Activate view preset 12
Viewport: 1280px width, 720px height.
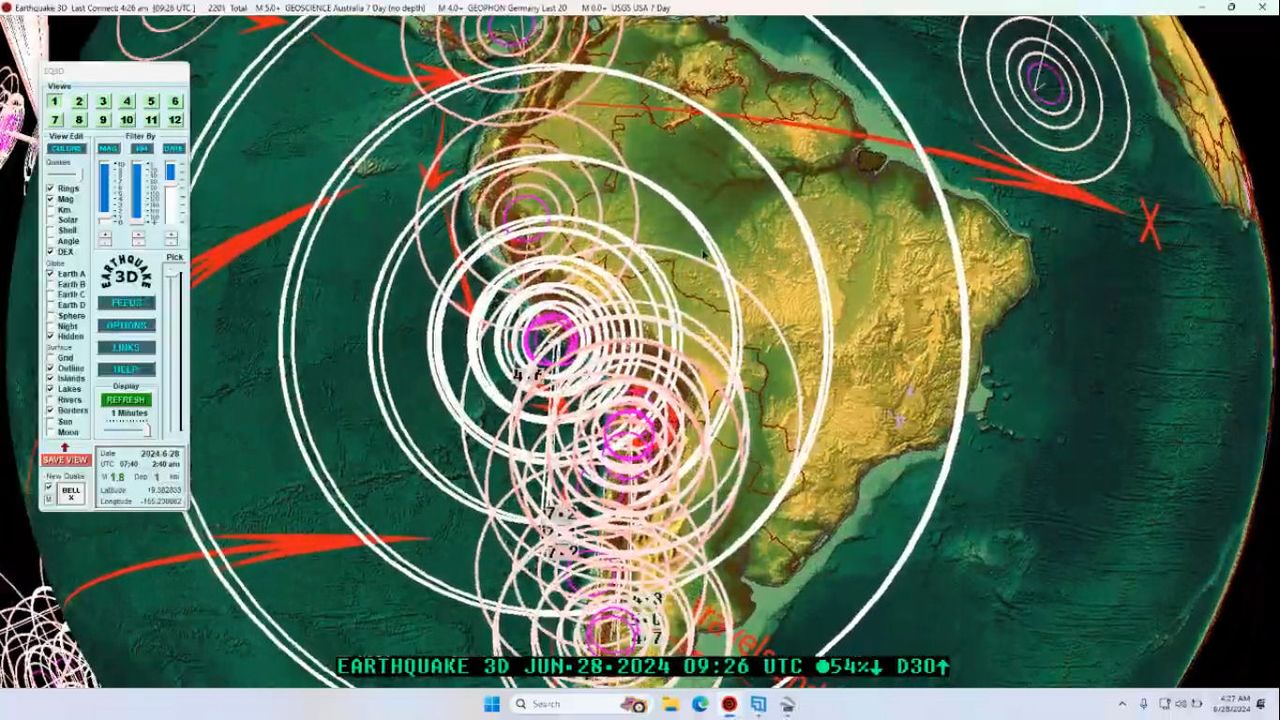coord(175,120)
